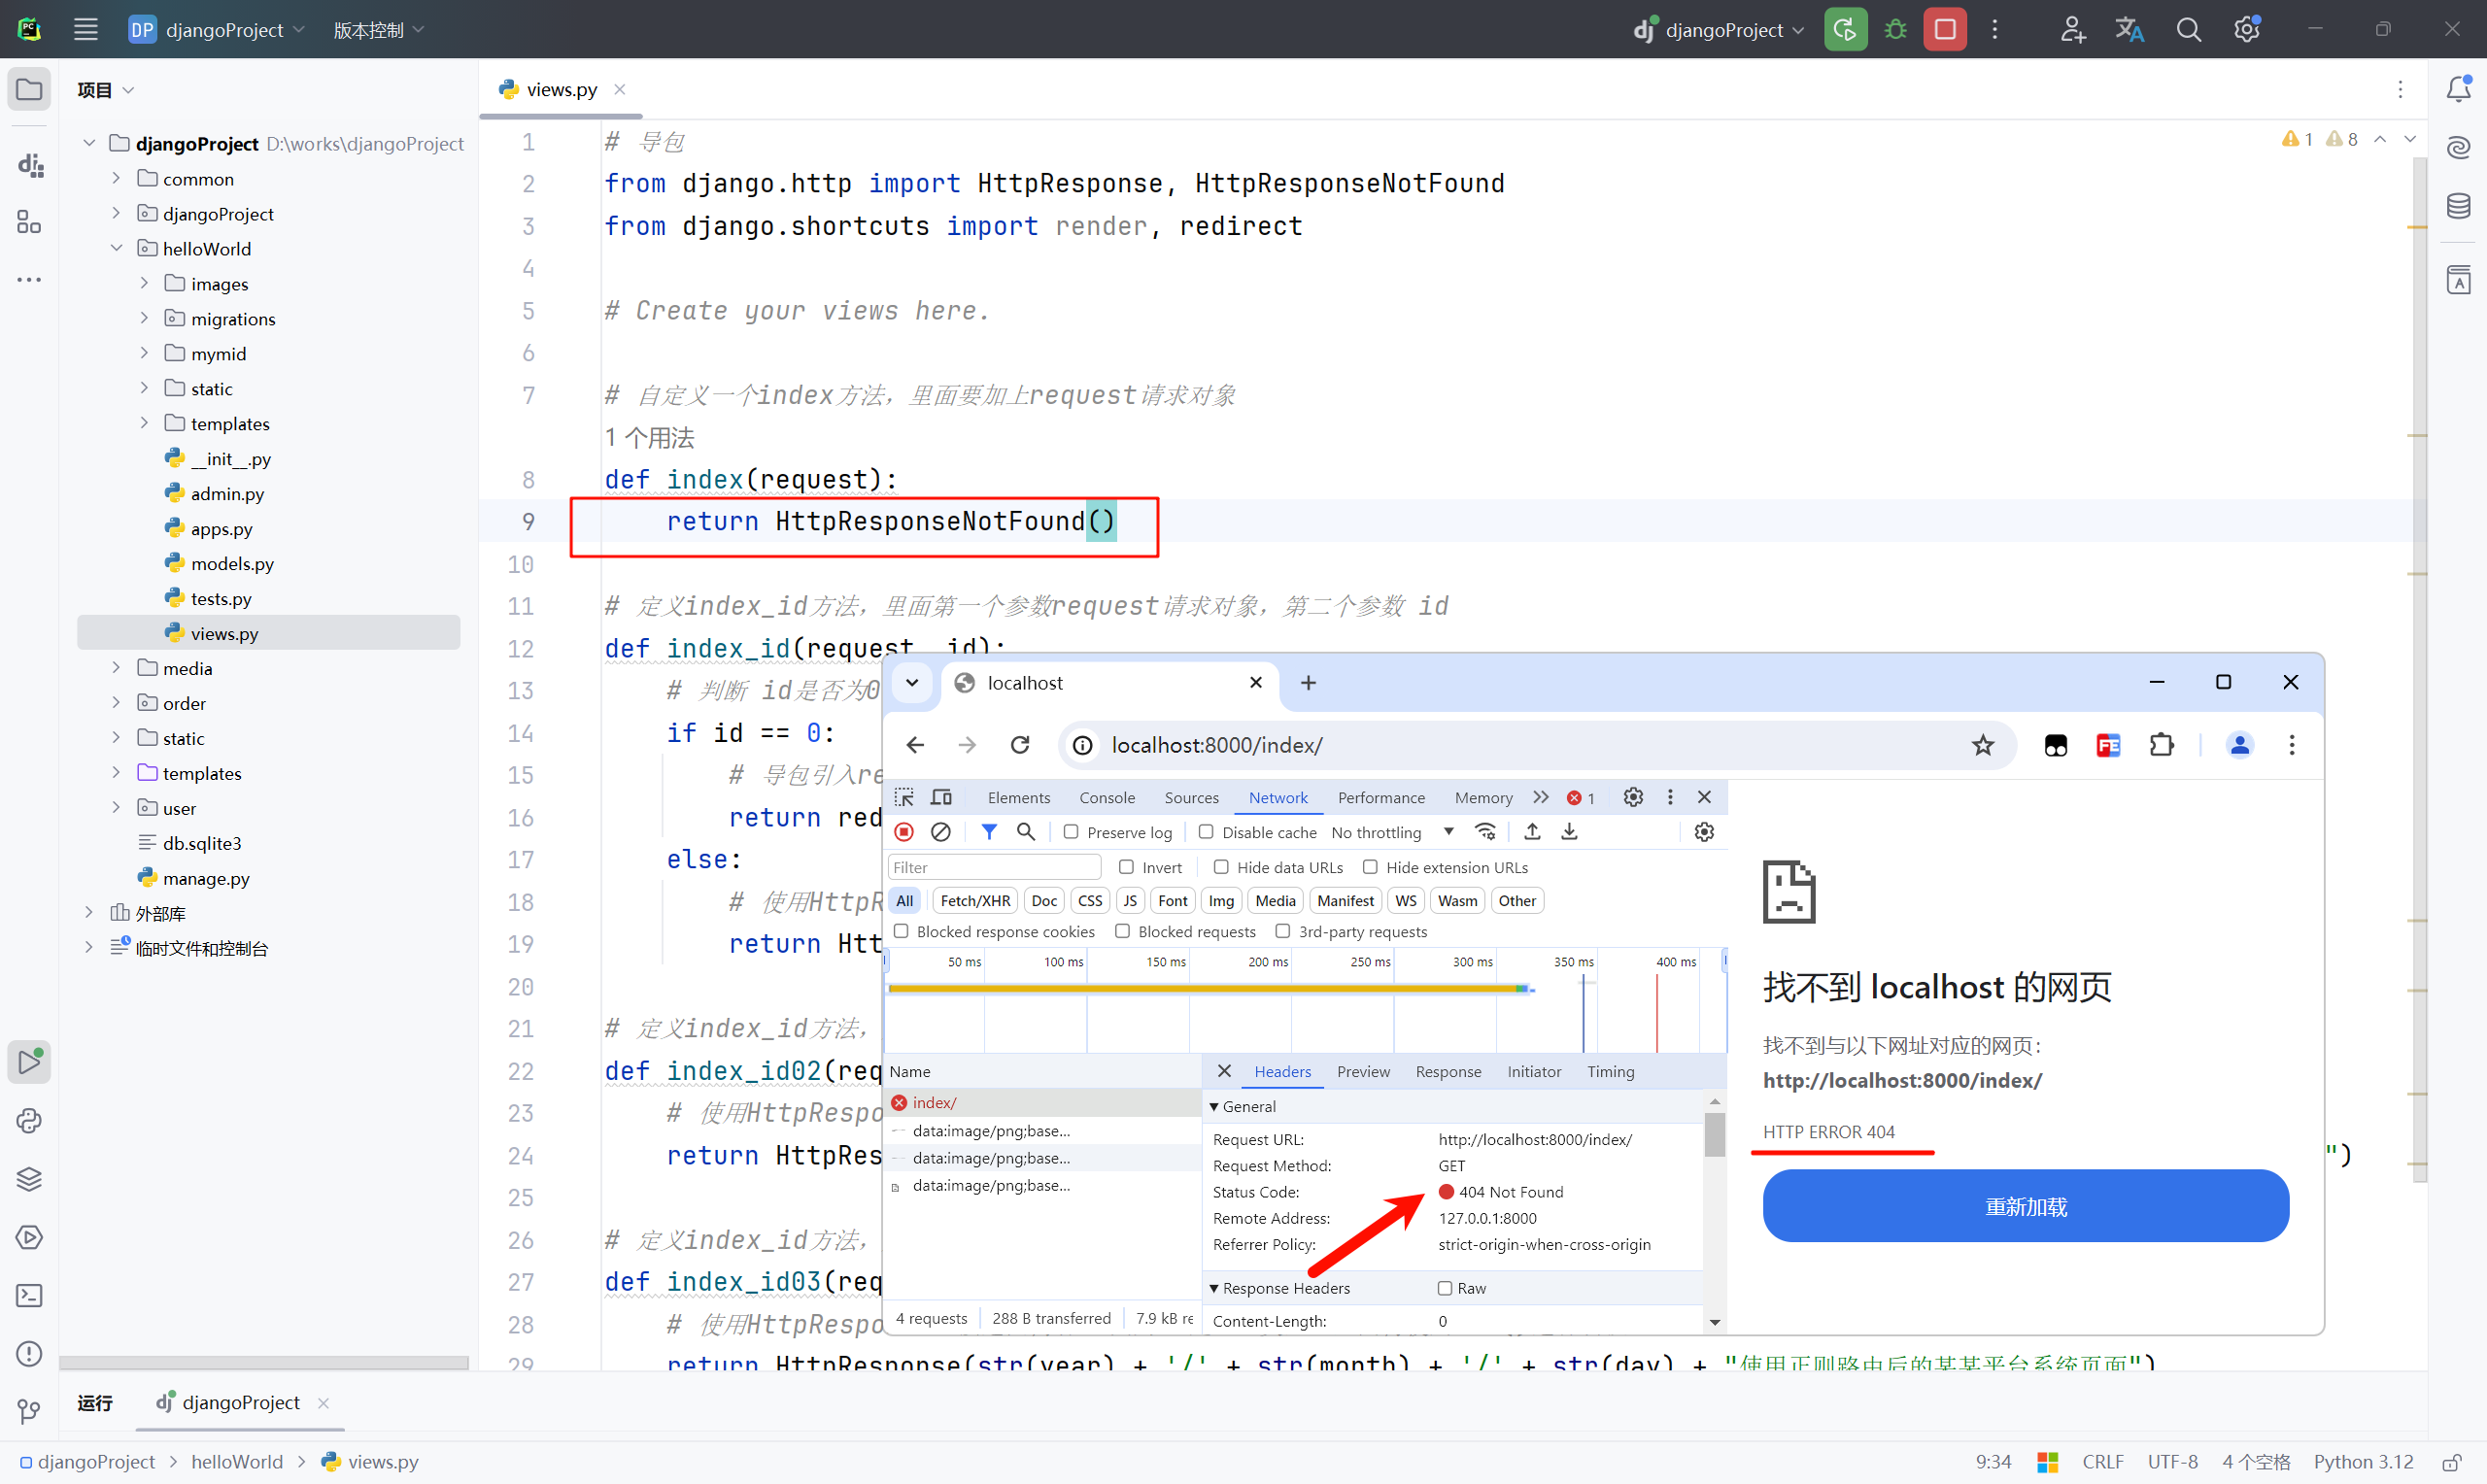Open DevTools settings gear icon
This screenshot has width=2487, height=1484.
(x=1633, y=797)
